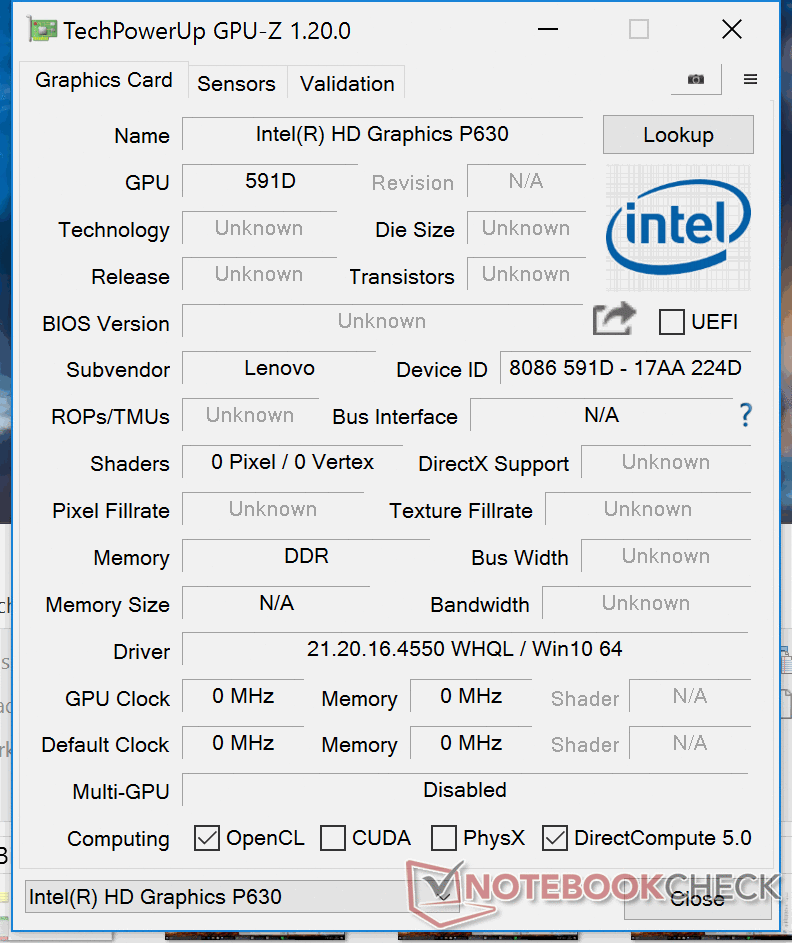Image resolution: width=792 pixels, height=943 pixels.
Task: Click the BIOS share export icon
Action: (614, 320)
